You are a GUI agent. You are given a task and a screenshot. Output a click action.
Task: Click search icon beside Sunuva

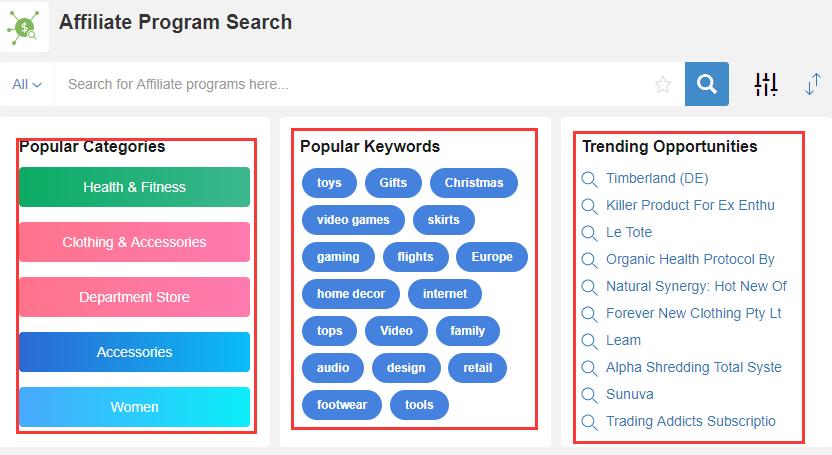(589, 395)
